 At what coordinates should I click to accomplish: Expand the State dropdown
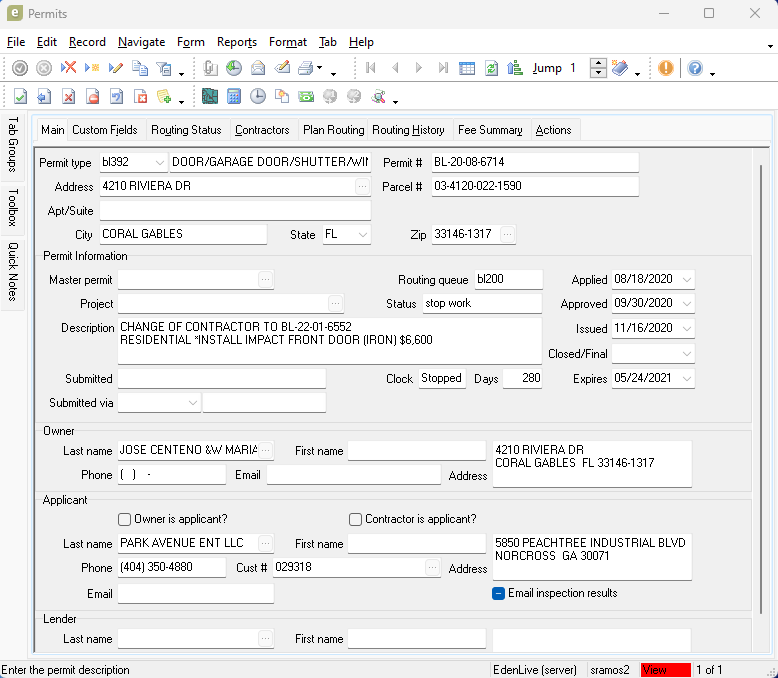point(362,234)
